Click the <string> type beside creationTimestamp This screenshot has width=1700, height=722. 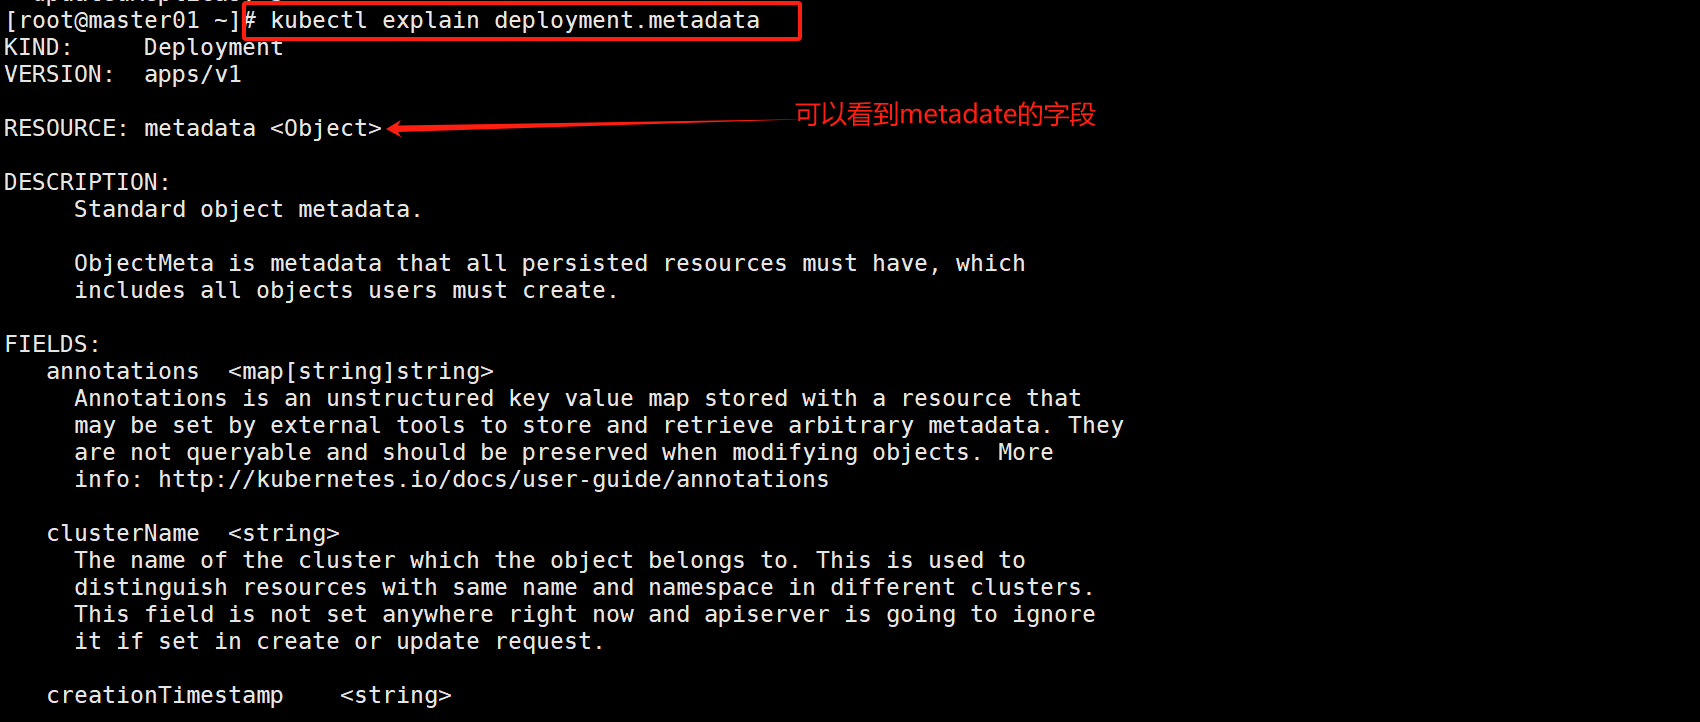click(x=396, y=696)
